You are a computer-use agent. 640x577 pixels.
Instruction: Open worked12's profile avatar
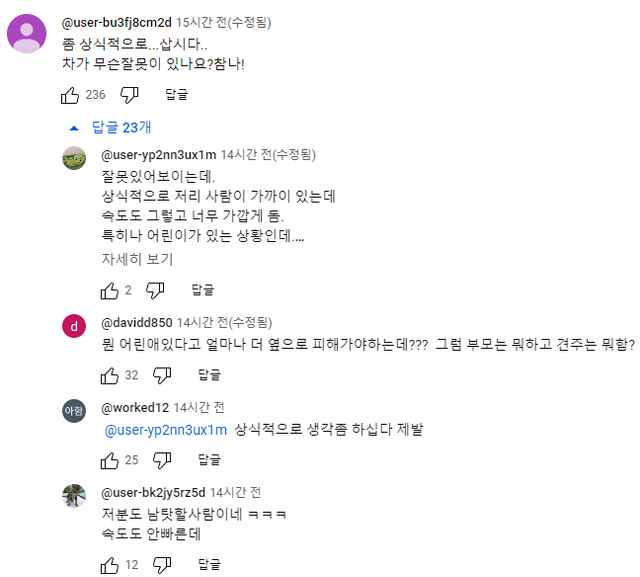(74, 411)
